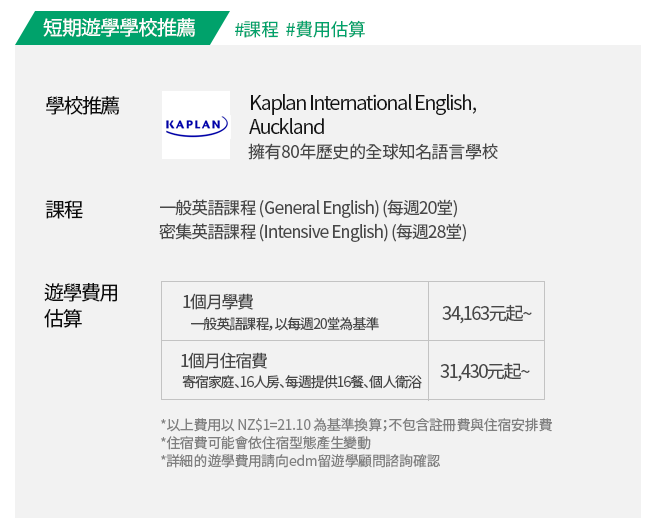Click the 1個月住宿費 table cell
Viewport: 651px width, 529px height.
pyautogui.click(x=295, y=370)
